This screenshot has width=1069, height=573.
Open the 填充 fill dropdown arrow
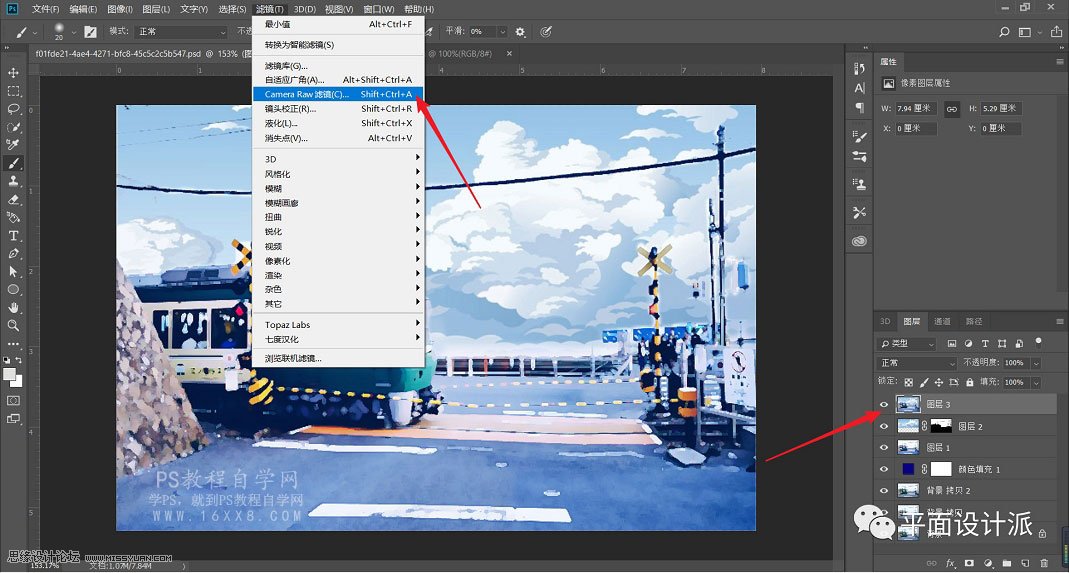click(1036, 382)
